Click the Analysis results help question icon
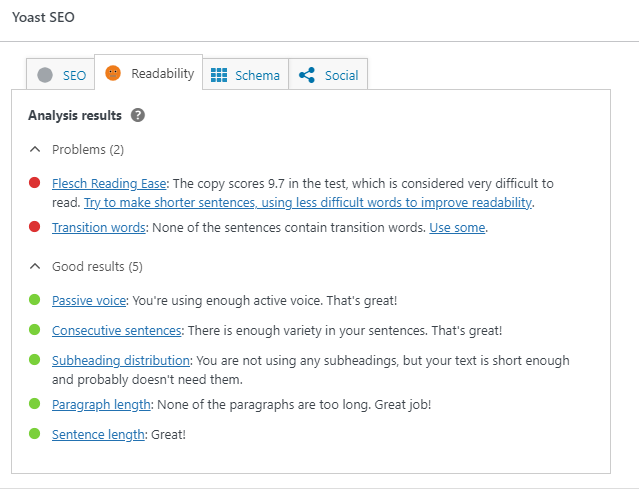This screenshot has width=639, height=494. [x=138, y=115]
